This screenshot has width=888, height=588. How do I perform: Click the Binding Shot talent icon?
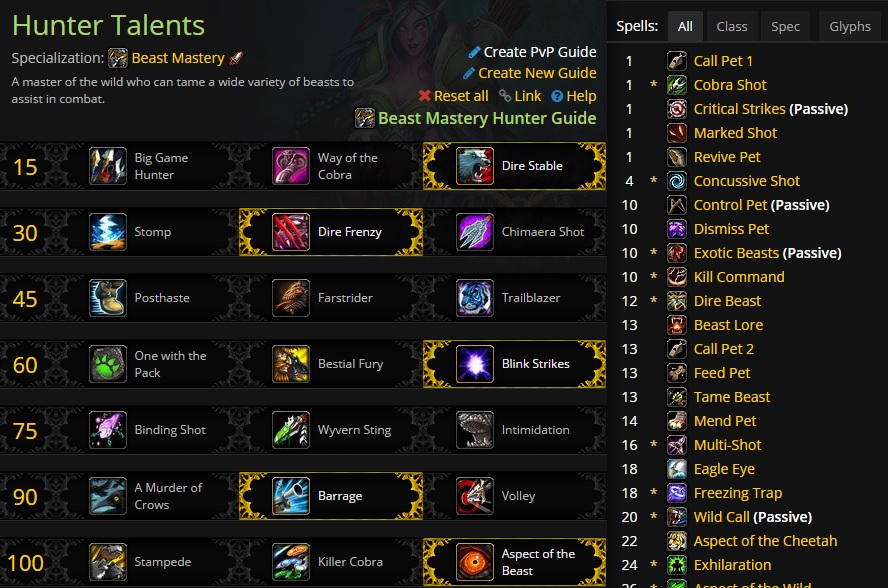(x=108, y=429)
